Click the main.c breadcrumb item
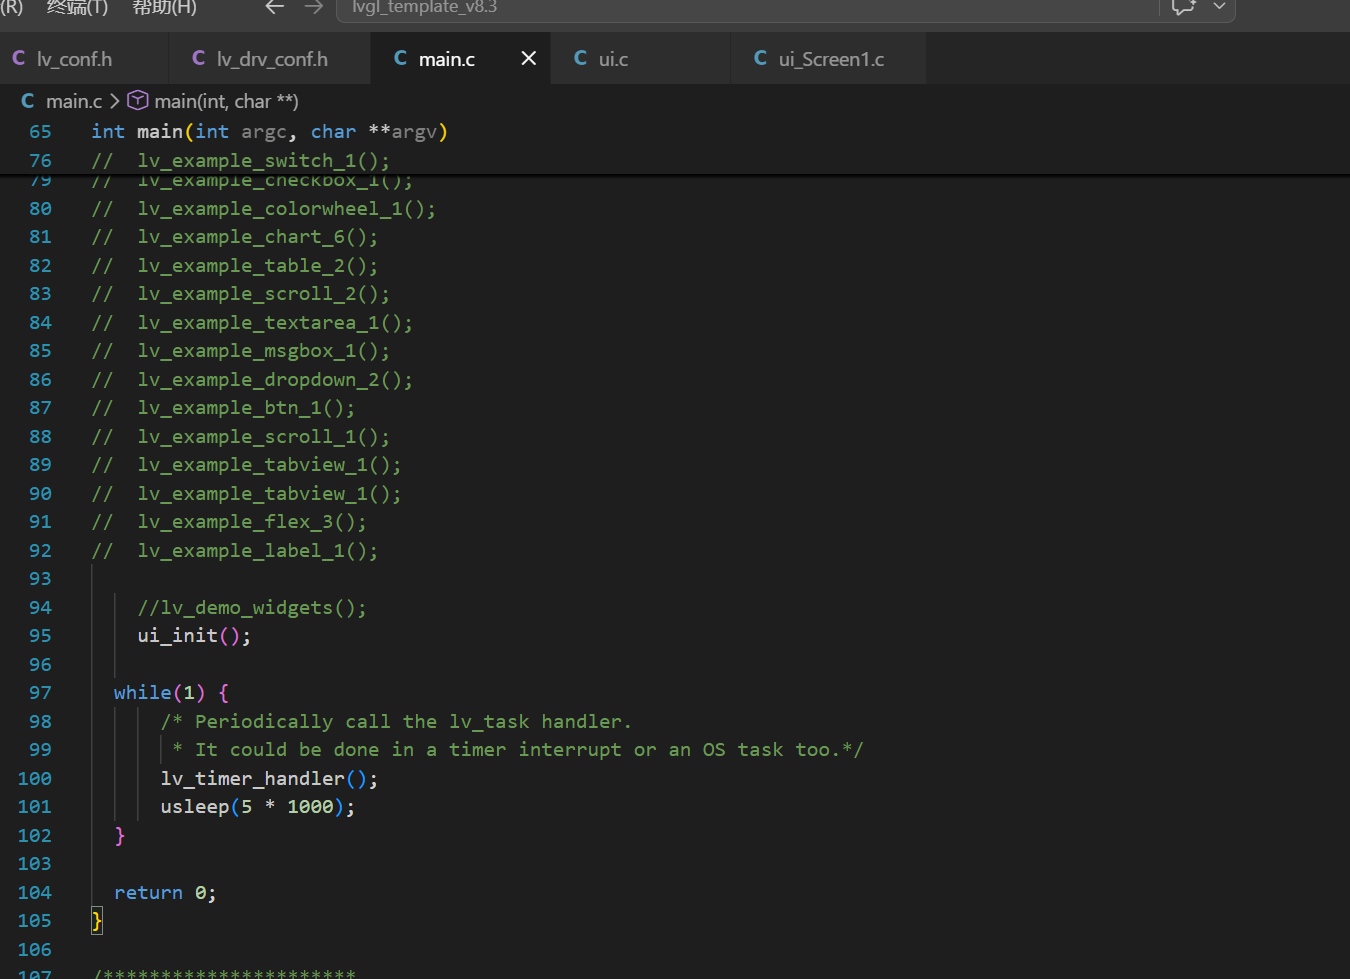The height and width of the screenshot is (979, 1350). pyautogui.click(x=74, y=101)
